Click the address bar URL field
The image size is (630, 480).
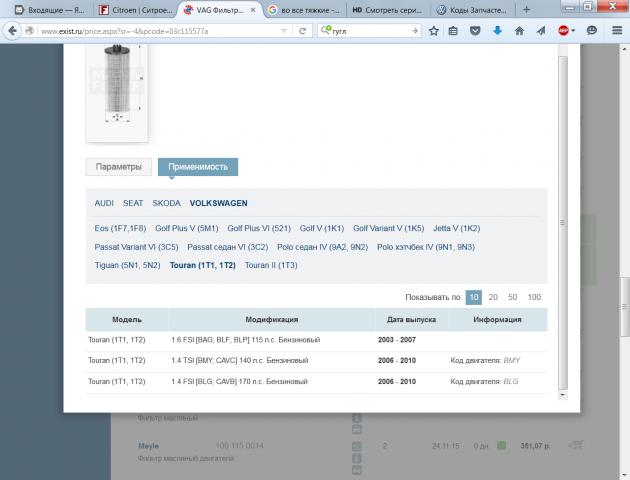tap(158, 31)
